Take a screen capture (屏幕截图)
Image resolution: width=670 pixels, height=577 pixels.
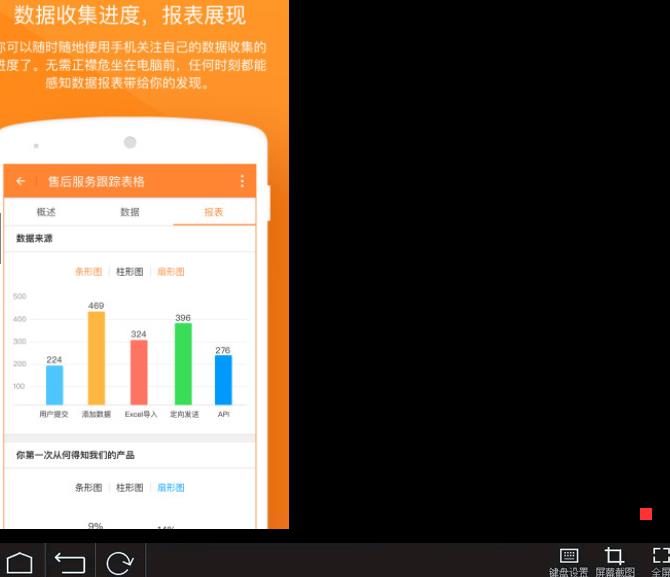615,562
